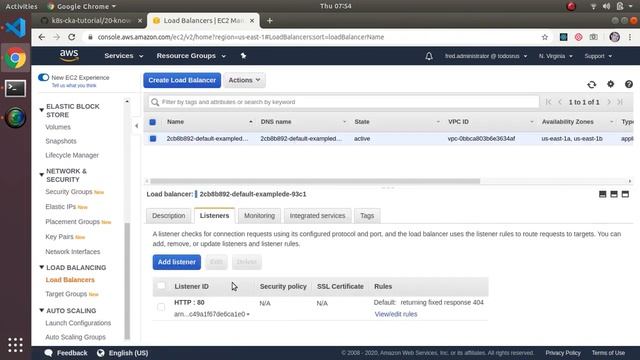Toggle the New EC2 Experience switch
The height and width of the screenshot is (360, 640).
43,78
